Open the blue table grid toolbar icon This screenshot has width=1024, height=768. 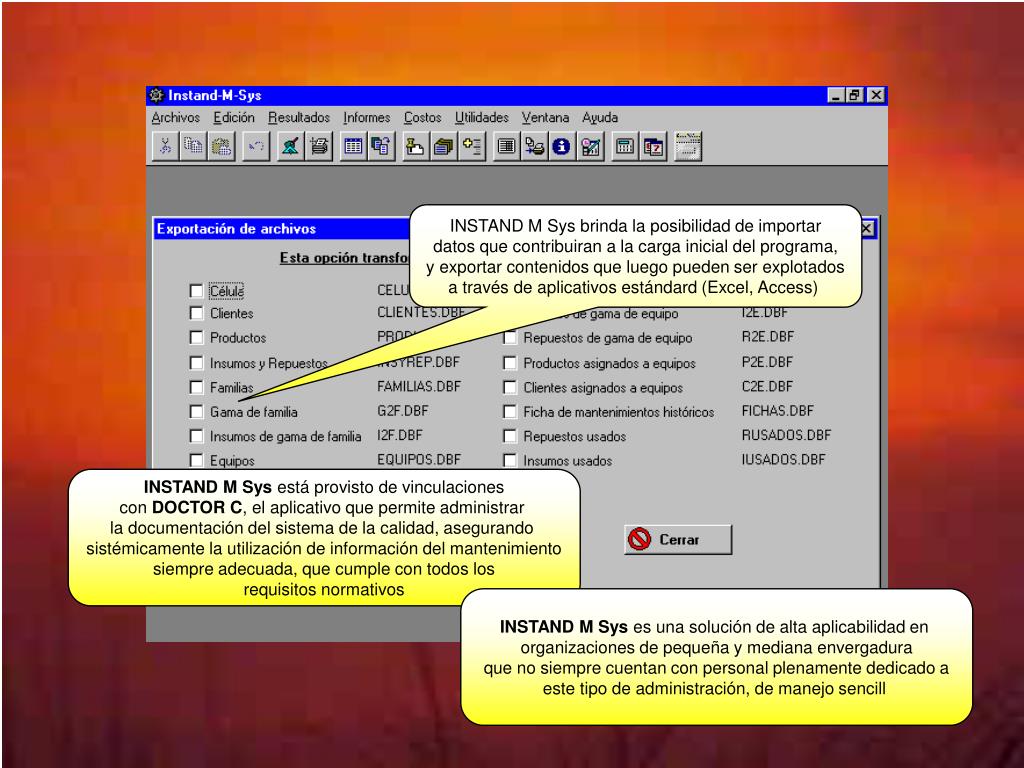[353, 146]
